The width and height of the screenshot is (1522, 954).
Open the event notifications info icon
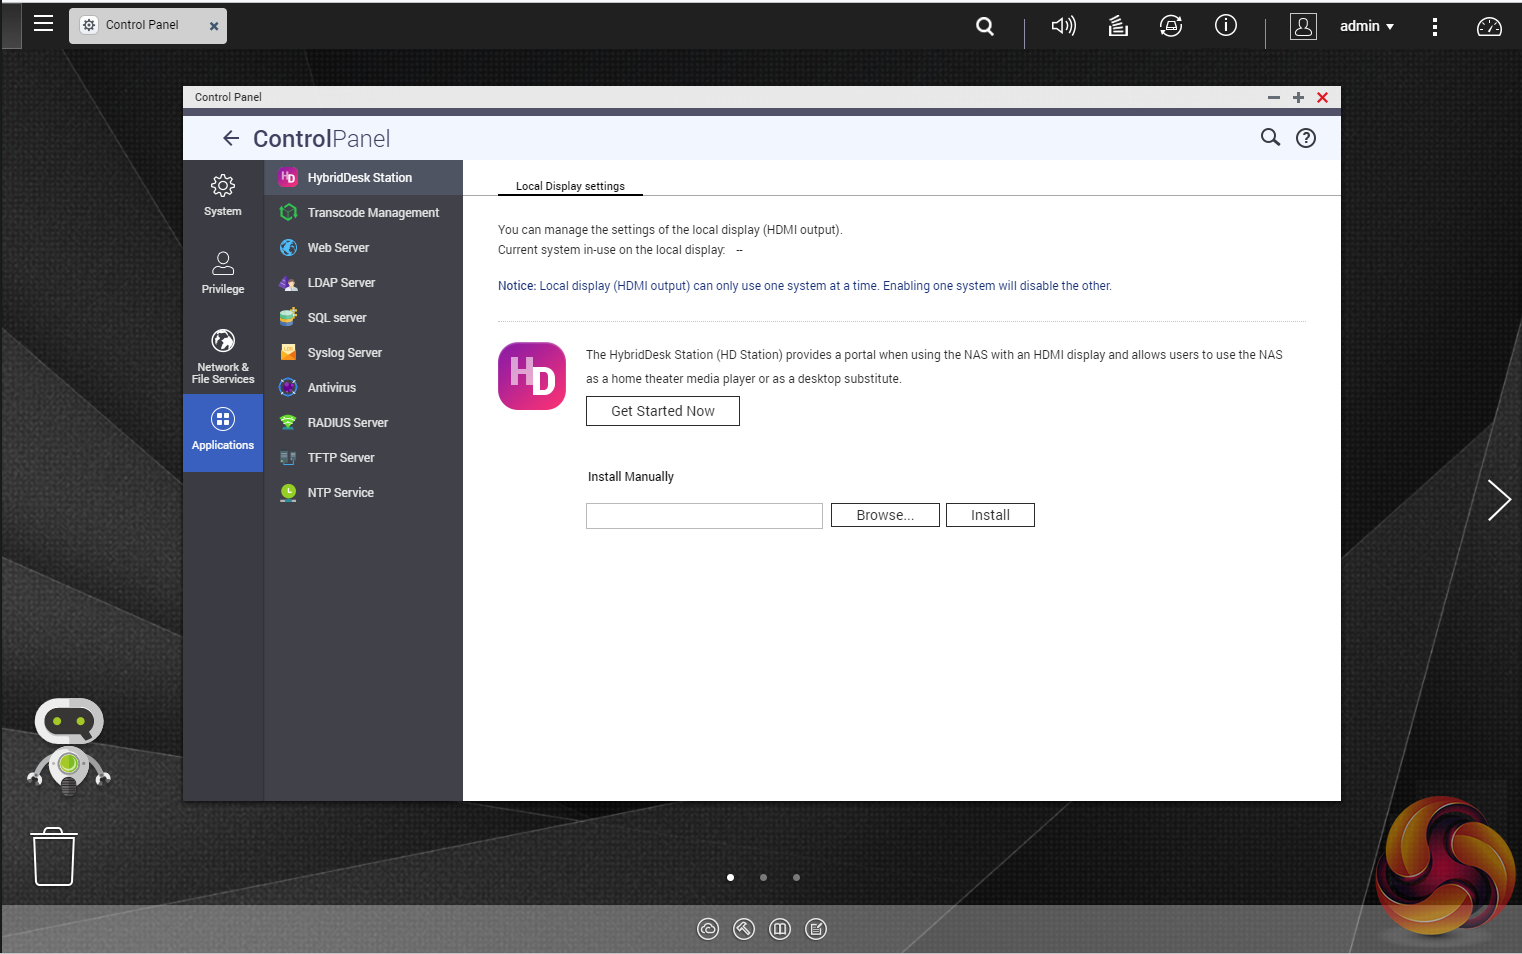click(x=1225, y=26)
